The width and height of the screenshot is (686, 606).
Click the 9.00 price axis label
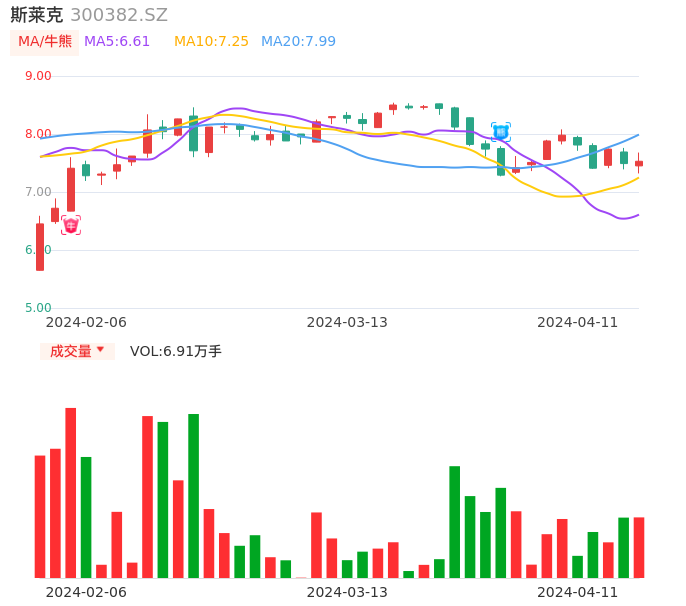38,76
